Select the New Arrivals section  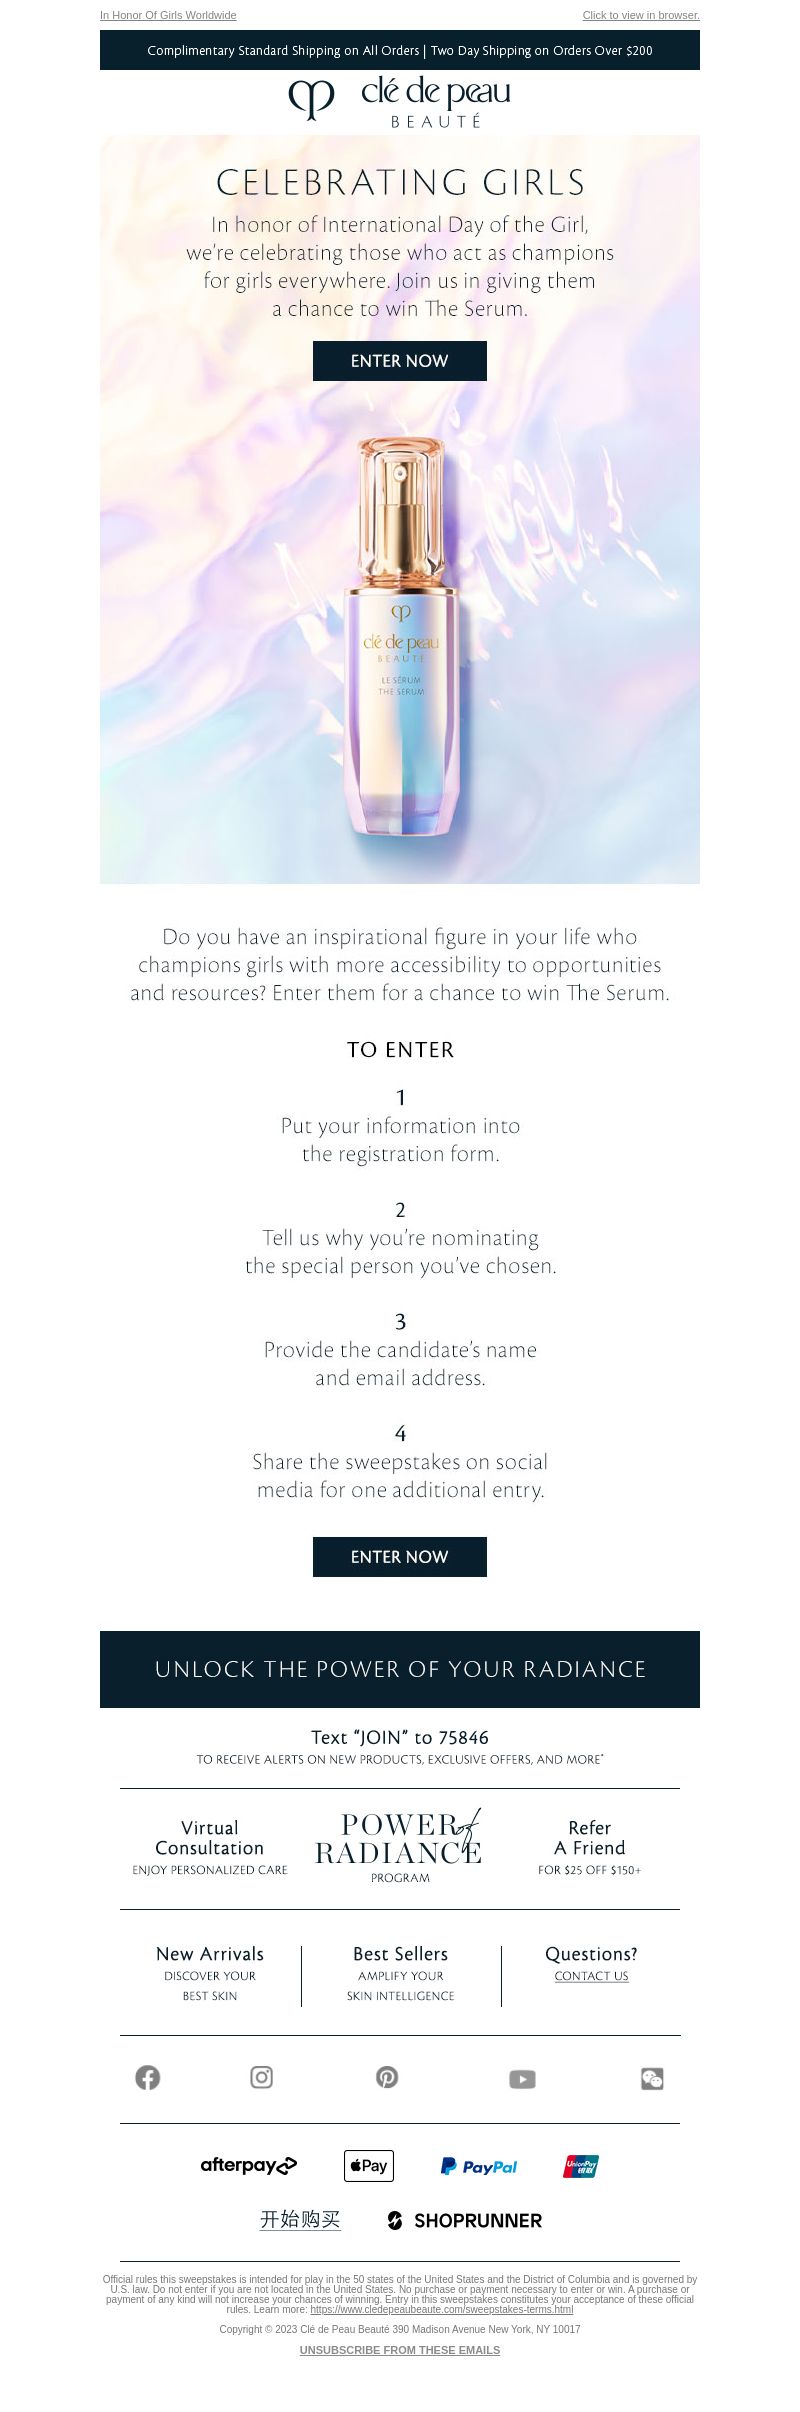[x=210, y=1973]
